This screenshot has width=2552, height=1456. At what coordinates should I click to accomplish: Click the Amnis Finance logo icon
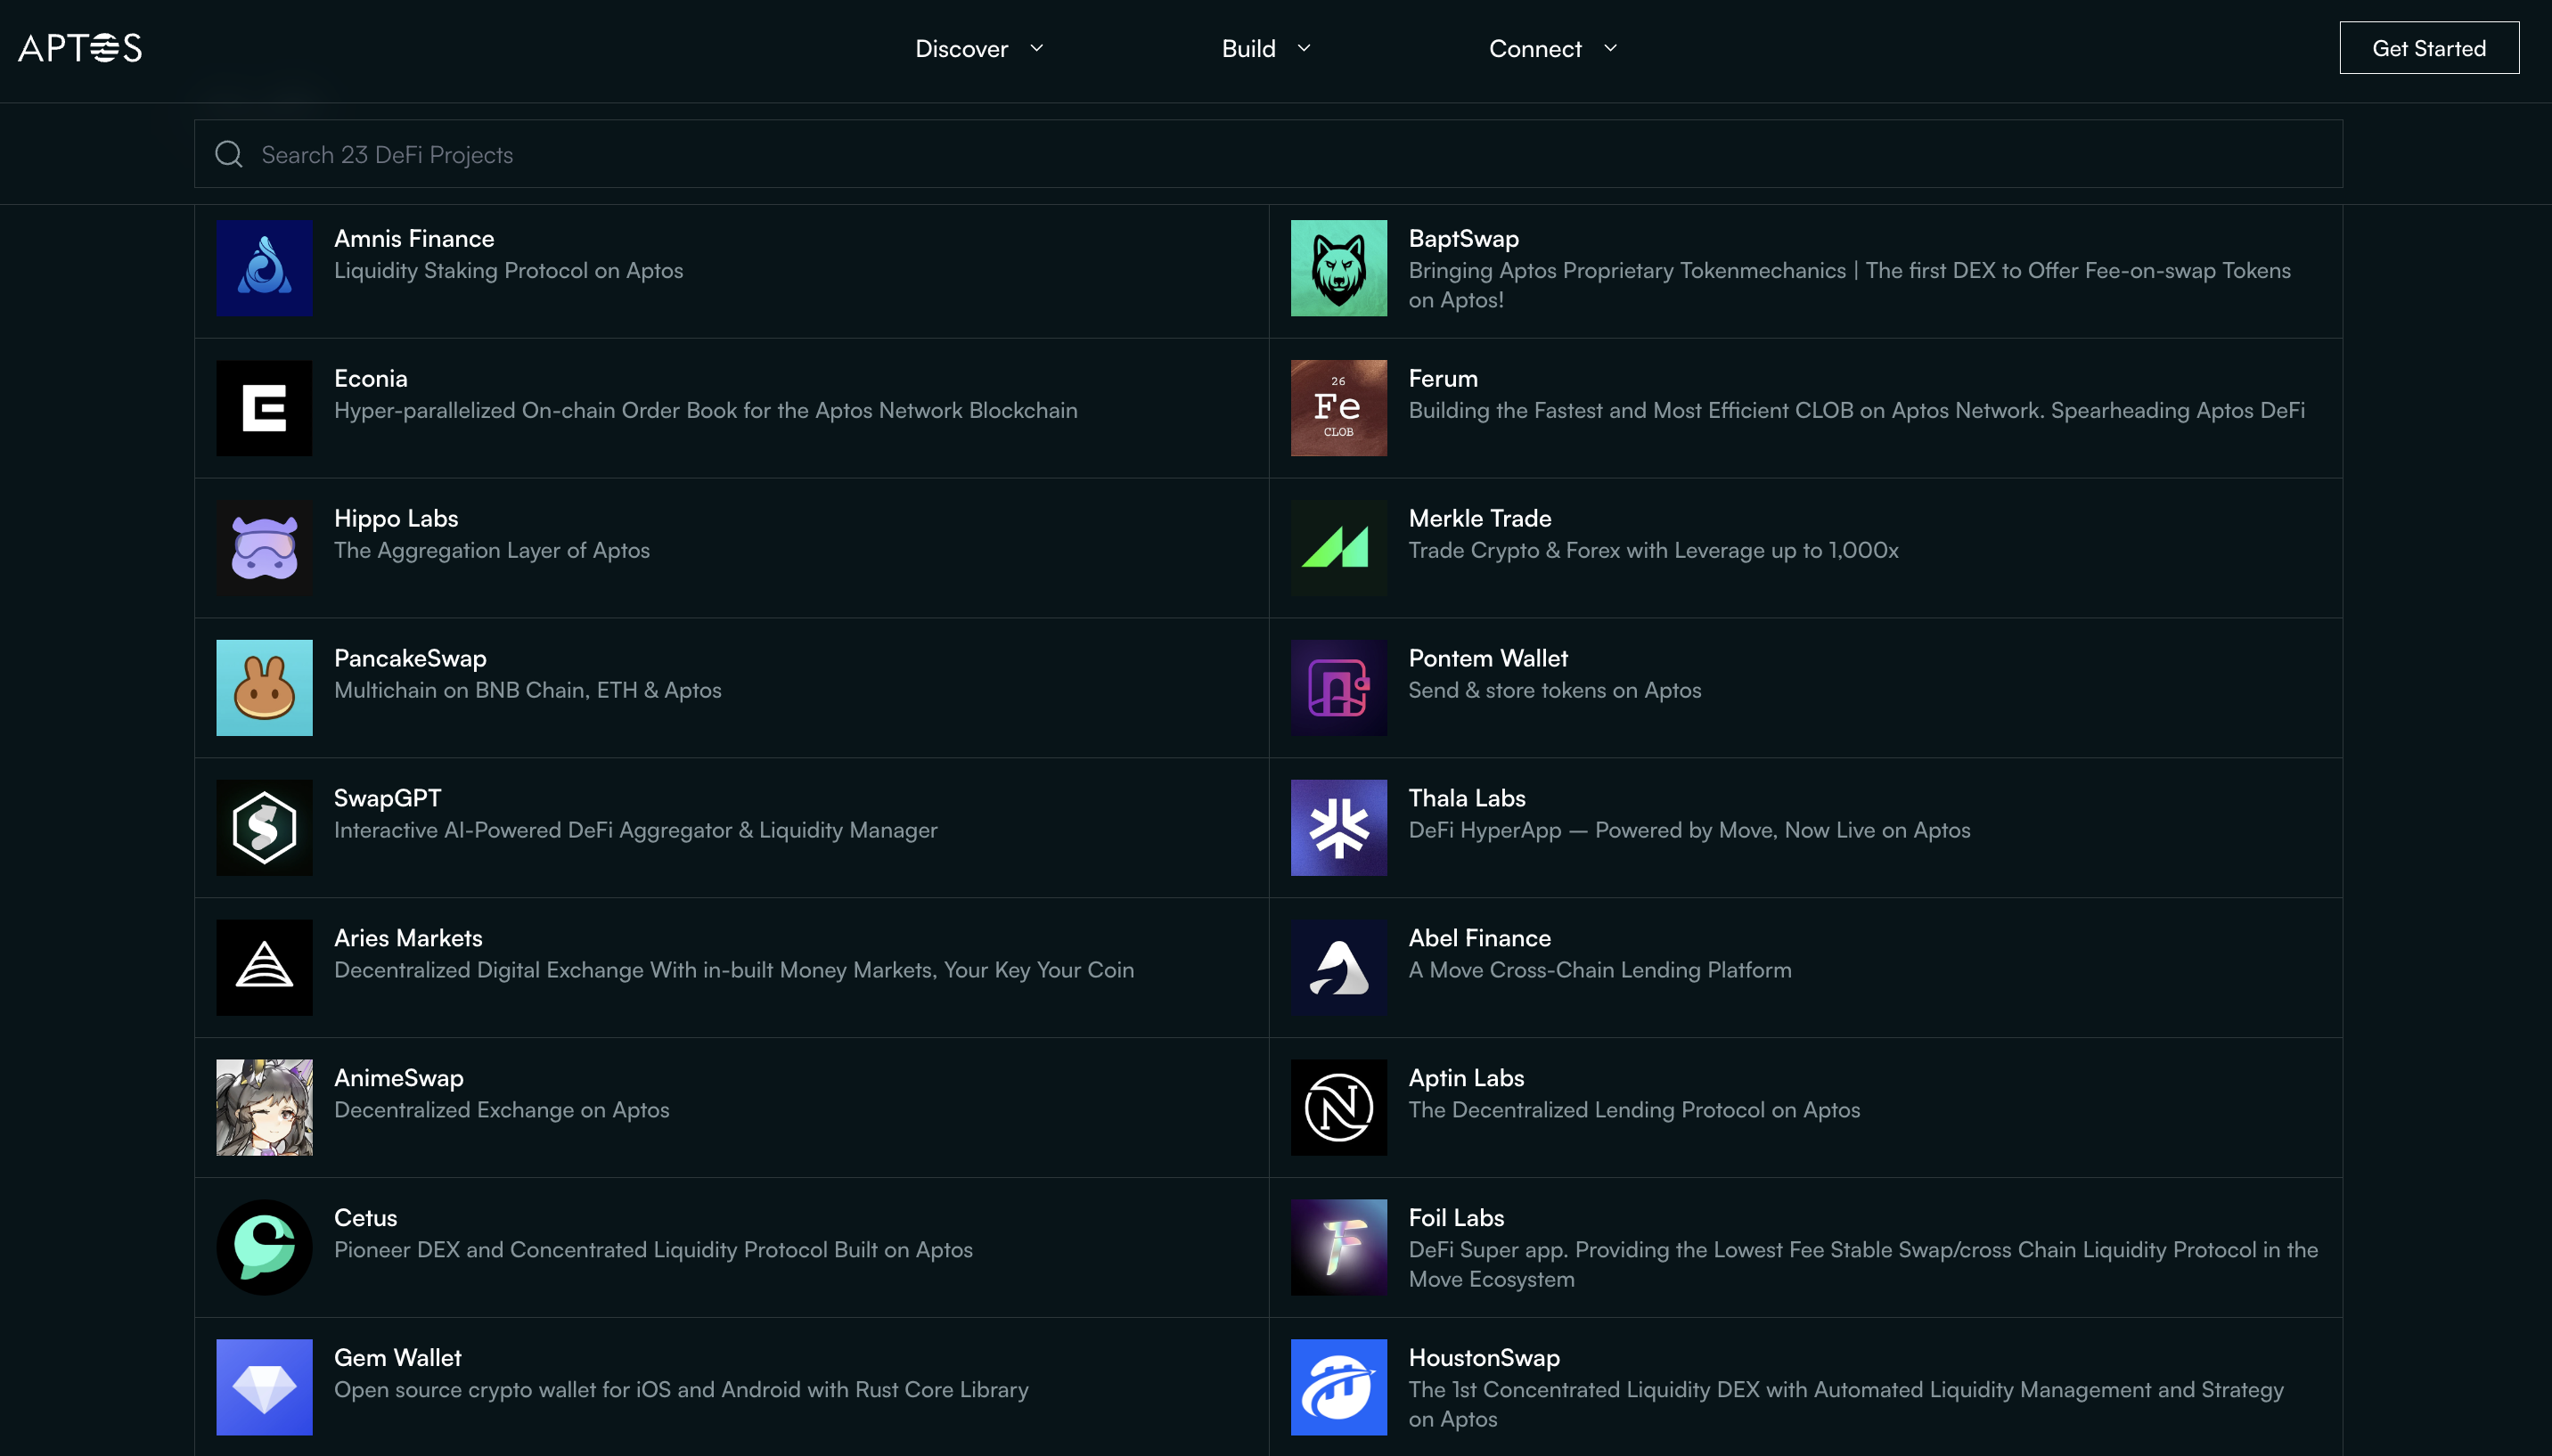264,268
